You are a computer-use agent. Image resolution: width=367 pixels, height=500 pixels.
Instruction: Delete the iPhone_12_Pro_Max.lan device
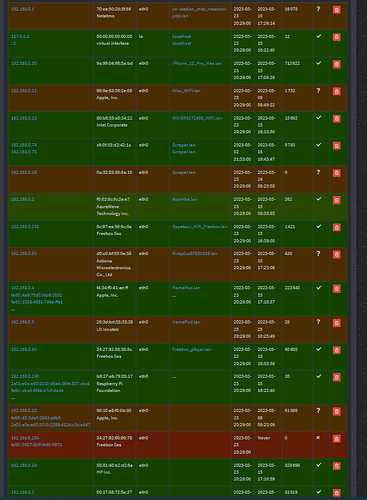(337, 64)
